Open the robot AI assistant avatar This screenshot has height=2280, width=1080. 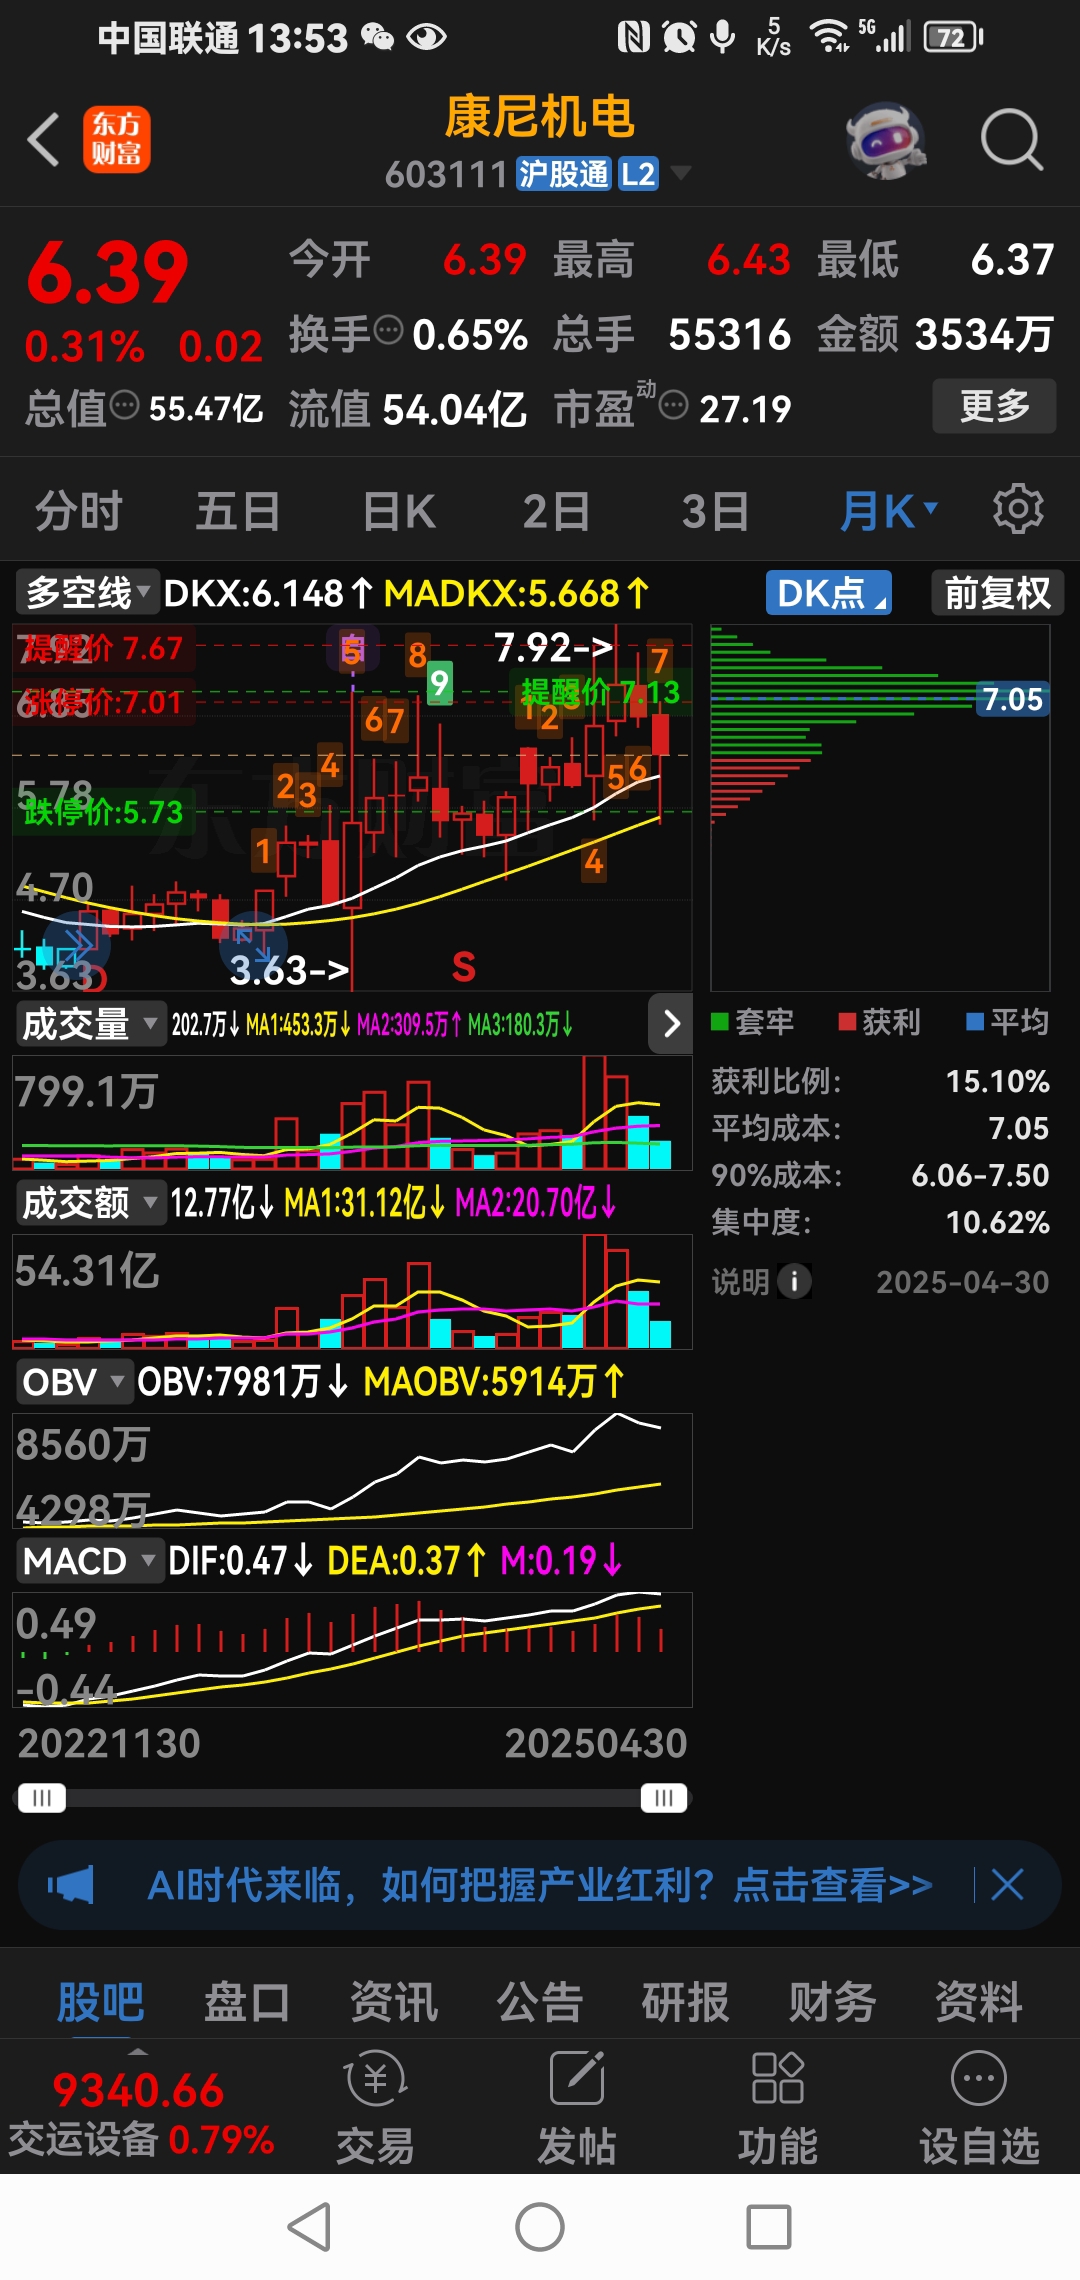pos(886,140)
